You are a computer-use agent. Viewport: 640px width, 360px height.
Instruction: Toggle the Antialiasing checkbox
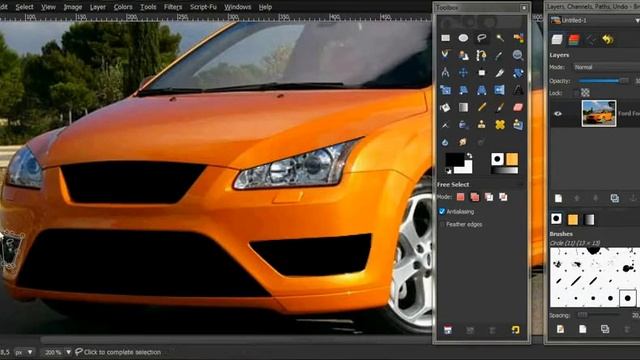coord(442,211)
